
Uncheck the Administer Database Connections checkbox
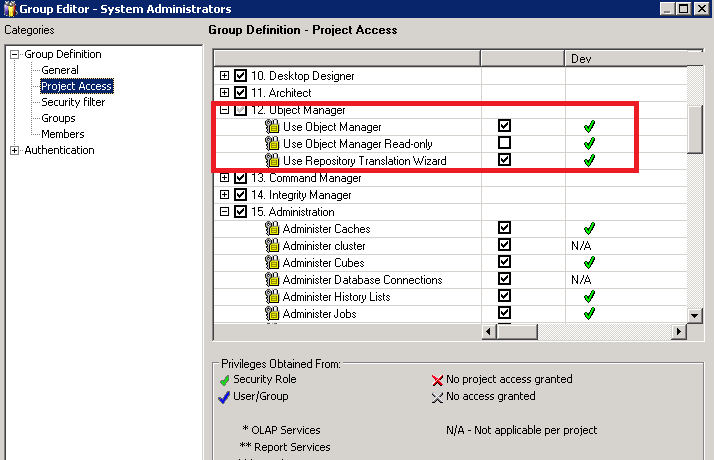504,278
